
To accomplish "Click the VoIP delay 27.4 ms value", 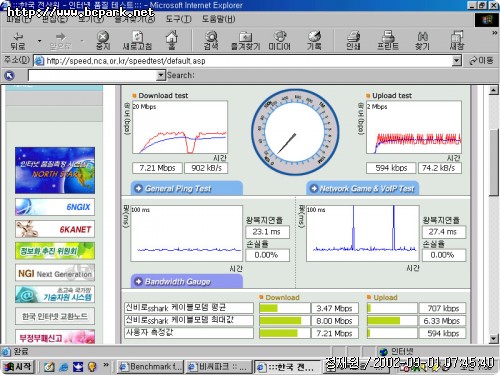I will click(444, 232).
